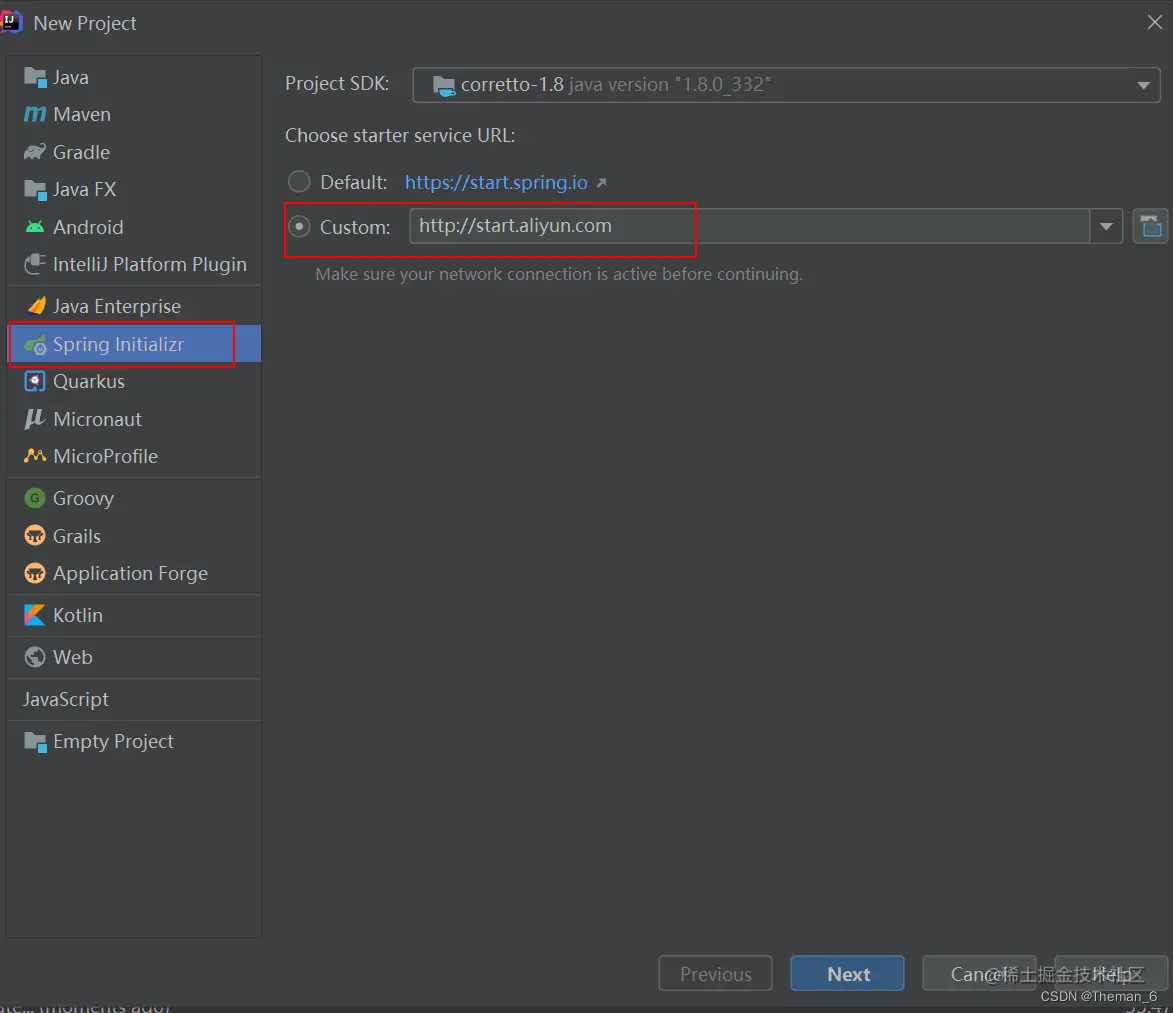The height and width of the screenshot is (1013, 1173).
Task: Click the Previous button
Action: tap(715, 973)
